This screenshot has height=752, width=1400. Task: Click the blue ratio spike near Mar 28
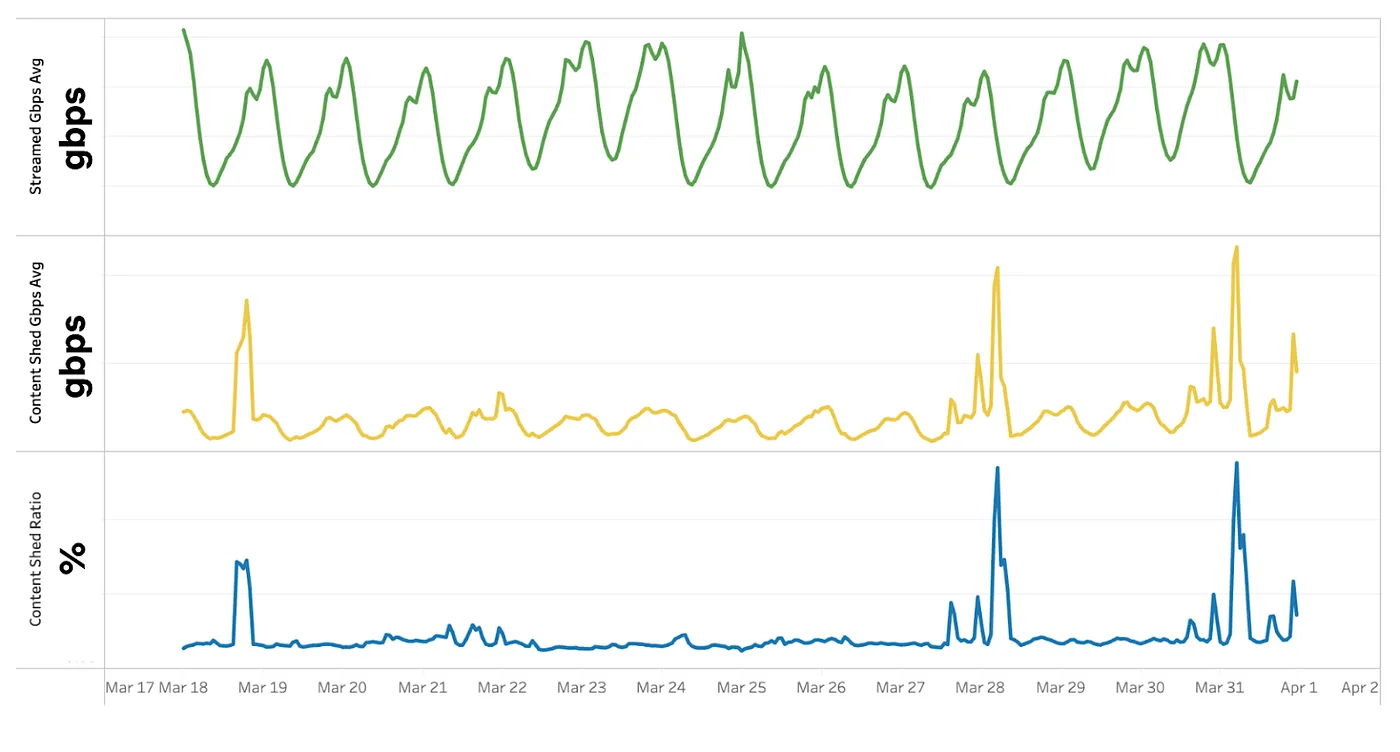point(997,469)
